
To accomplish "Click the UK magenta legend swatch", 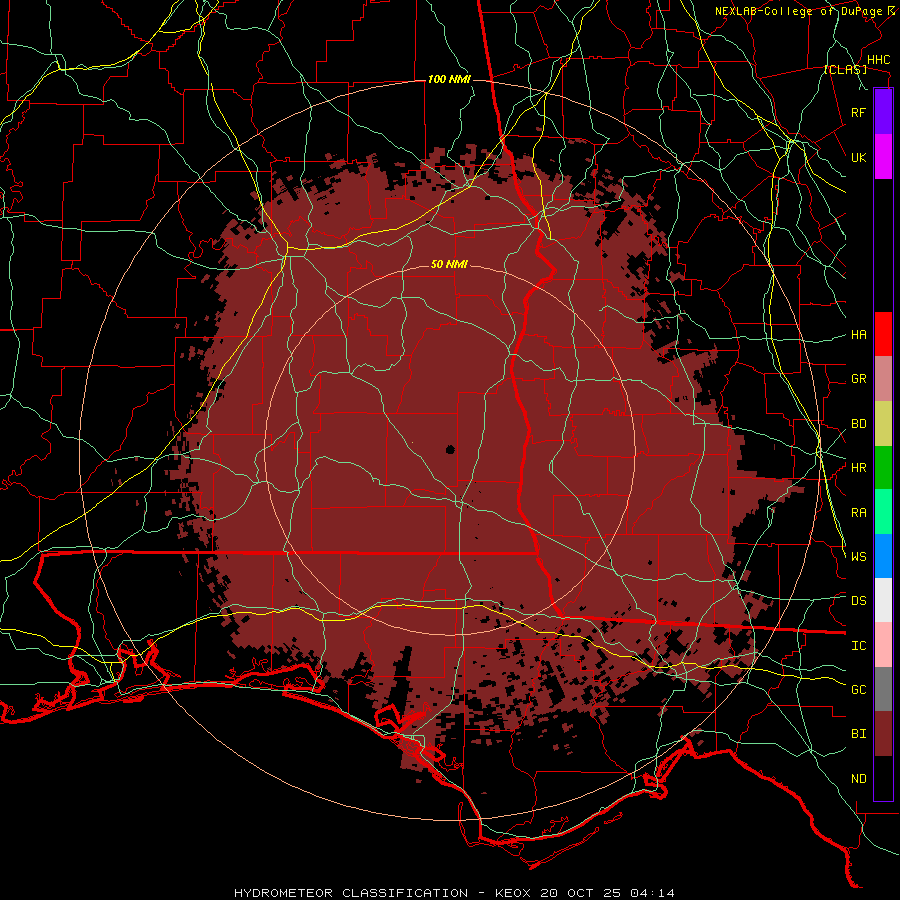I will [x=883, y=157].
